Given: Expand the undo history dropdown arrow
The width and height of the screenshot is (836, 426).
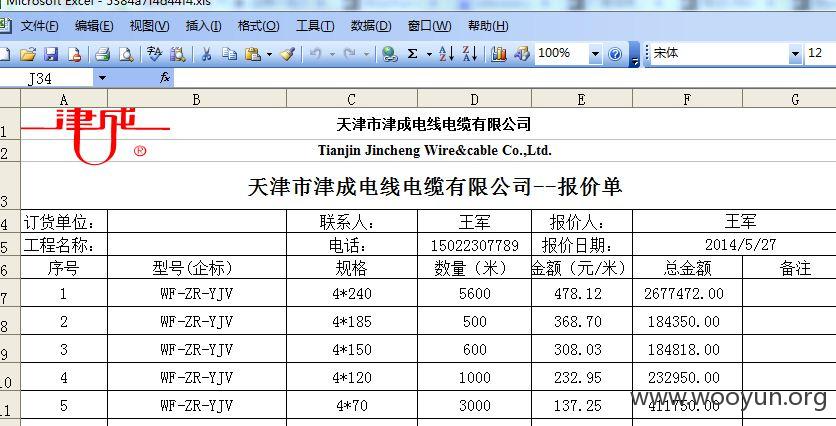Looking at the screenshot, I should click(x=332, y=54).
